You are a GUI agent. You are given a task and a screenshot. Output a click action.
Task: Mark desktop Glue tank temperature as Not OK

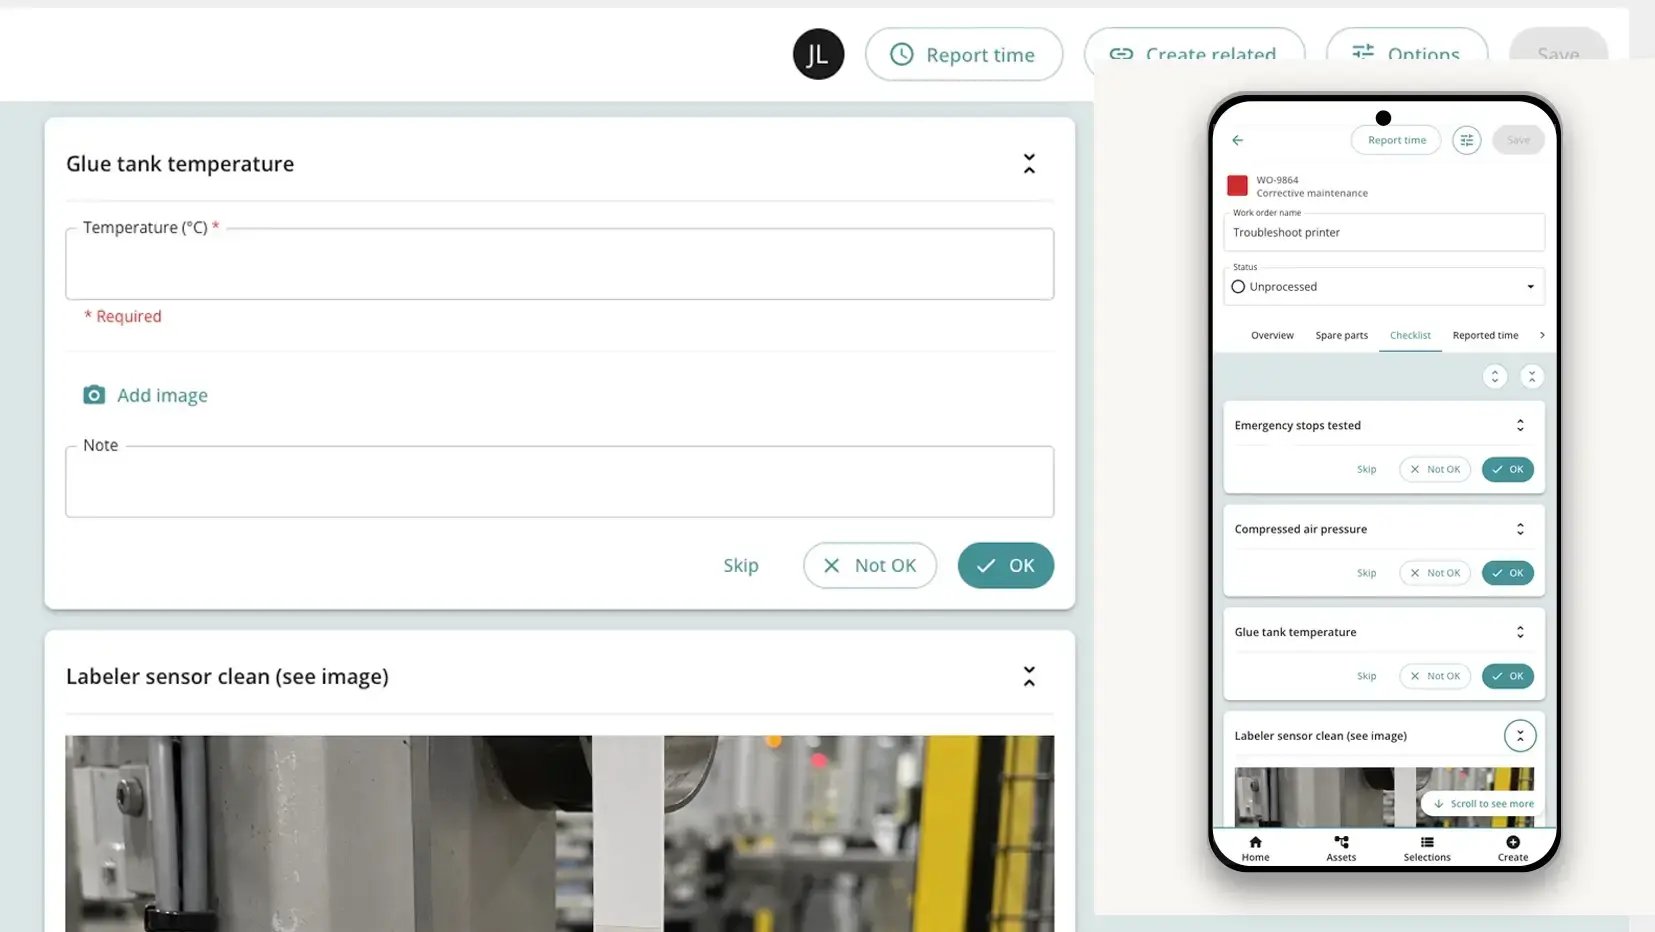(x=869, y=565)
